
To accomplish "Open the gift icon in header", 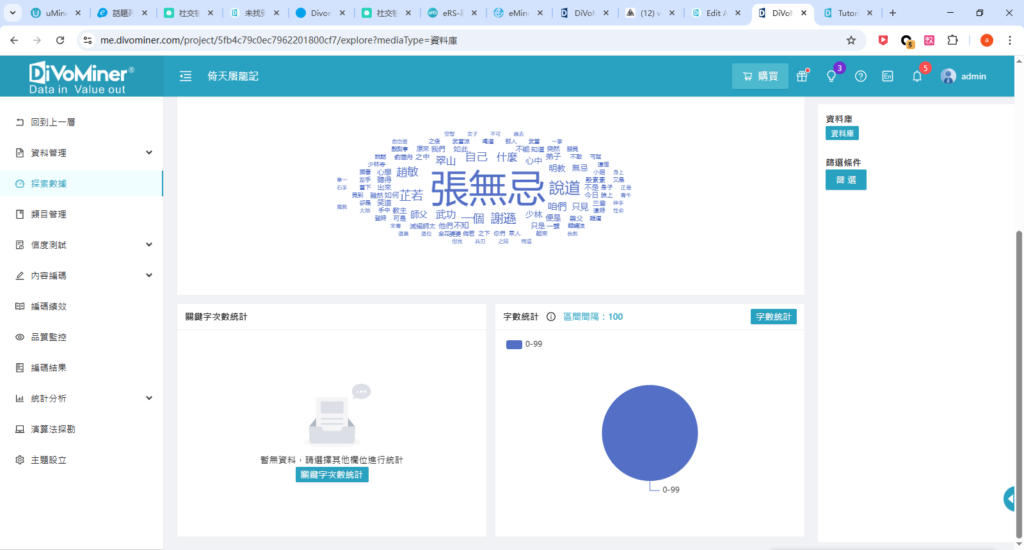I will click(x=801, y=76).
